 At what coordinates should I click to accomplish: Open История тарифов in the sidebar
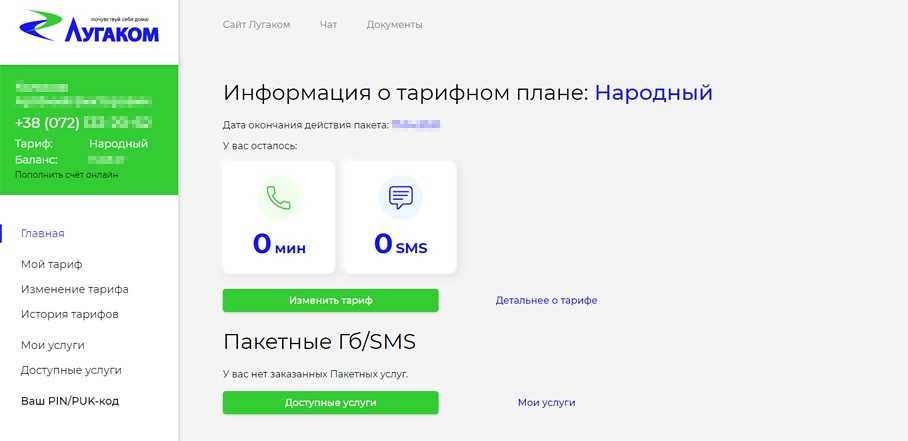coord(69,315)
